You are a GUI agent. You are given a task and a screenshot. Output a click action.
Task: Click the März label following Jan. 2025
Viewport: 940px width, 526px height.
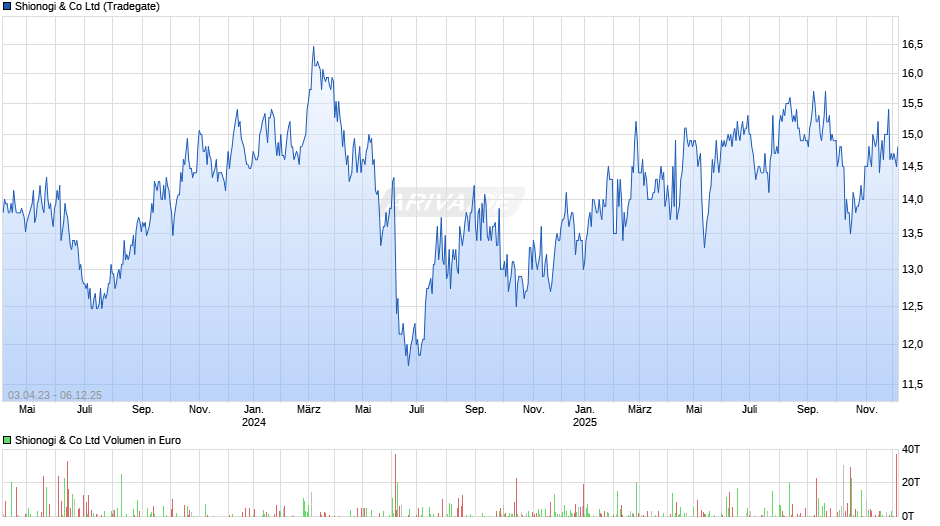coord(640,410)
